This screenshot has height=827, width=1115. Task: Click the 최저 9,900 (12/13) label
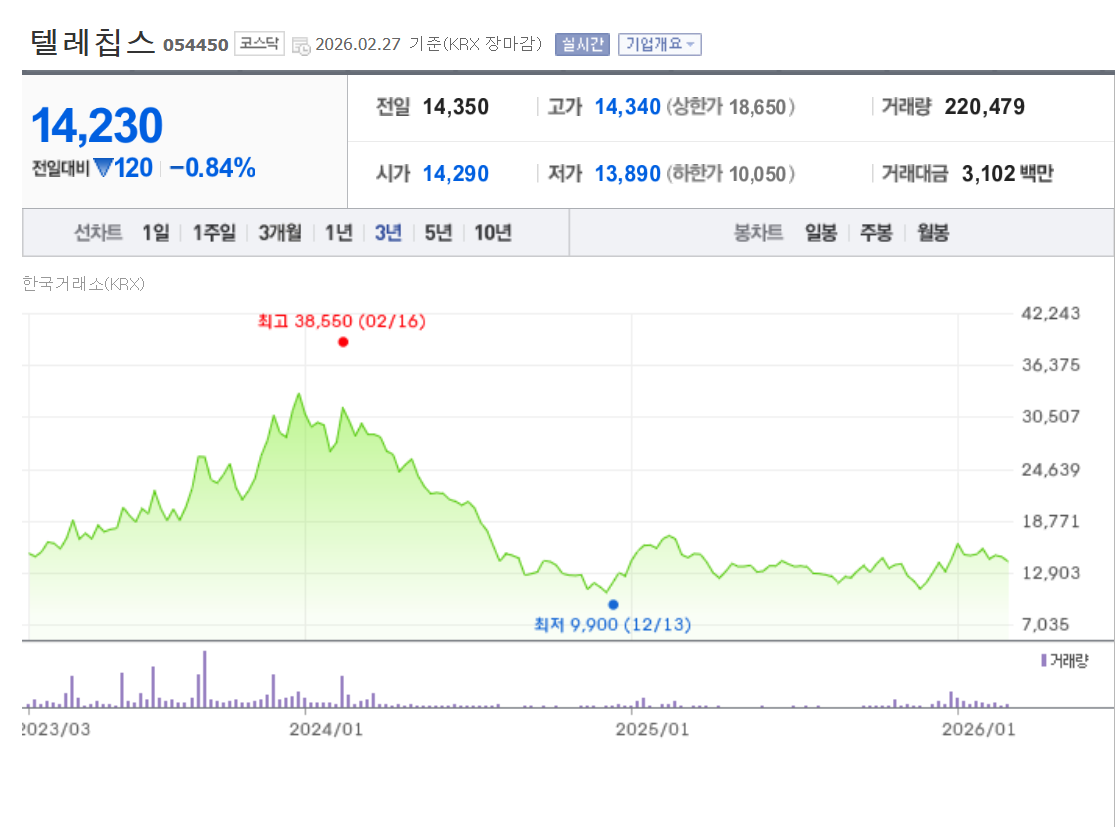coord(612,624)
